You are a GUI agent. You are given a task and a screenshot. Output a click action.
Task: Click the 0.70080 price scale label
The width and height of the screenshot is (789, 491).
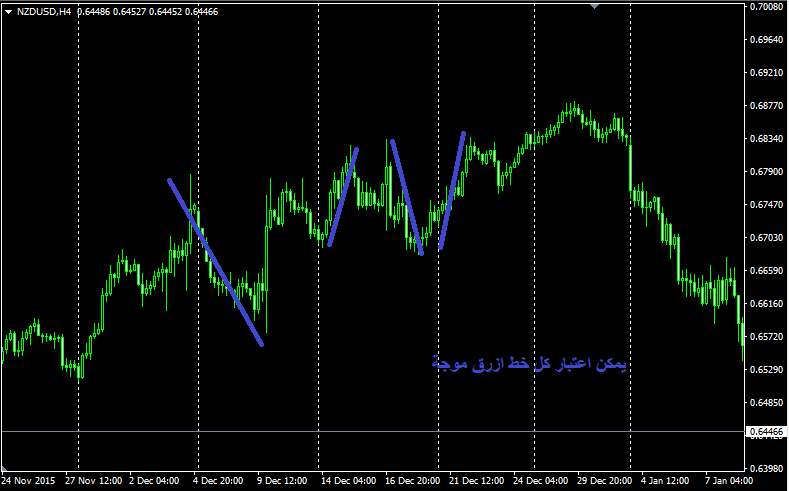coord(766,7)
